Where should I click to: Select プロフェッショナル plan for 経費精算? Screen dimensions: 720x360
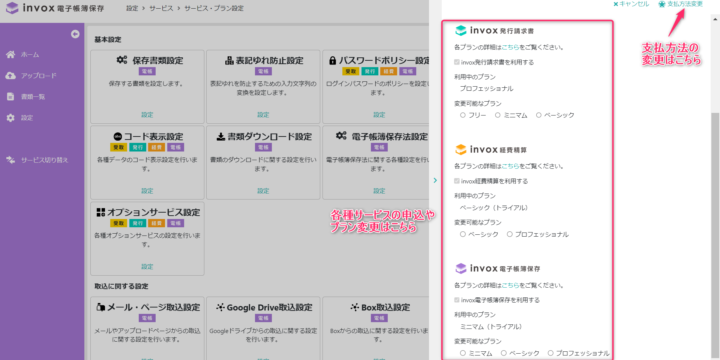point(510,234)
